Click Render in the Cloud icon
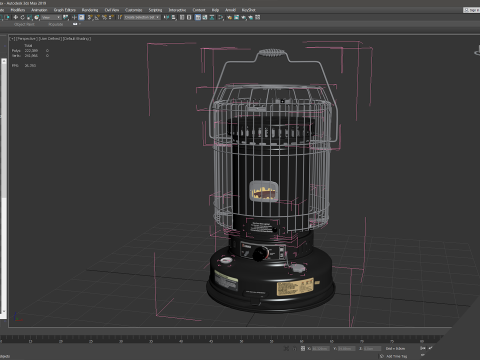Screen dimensions: 480x360 (250, 17)
